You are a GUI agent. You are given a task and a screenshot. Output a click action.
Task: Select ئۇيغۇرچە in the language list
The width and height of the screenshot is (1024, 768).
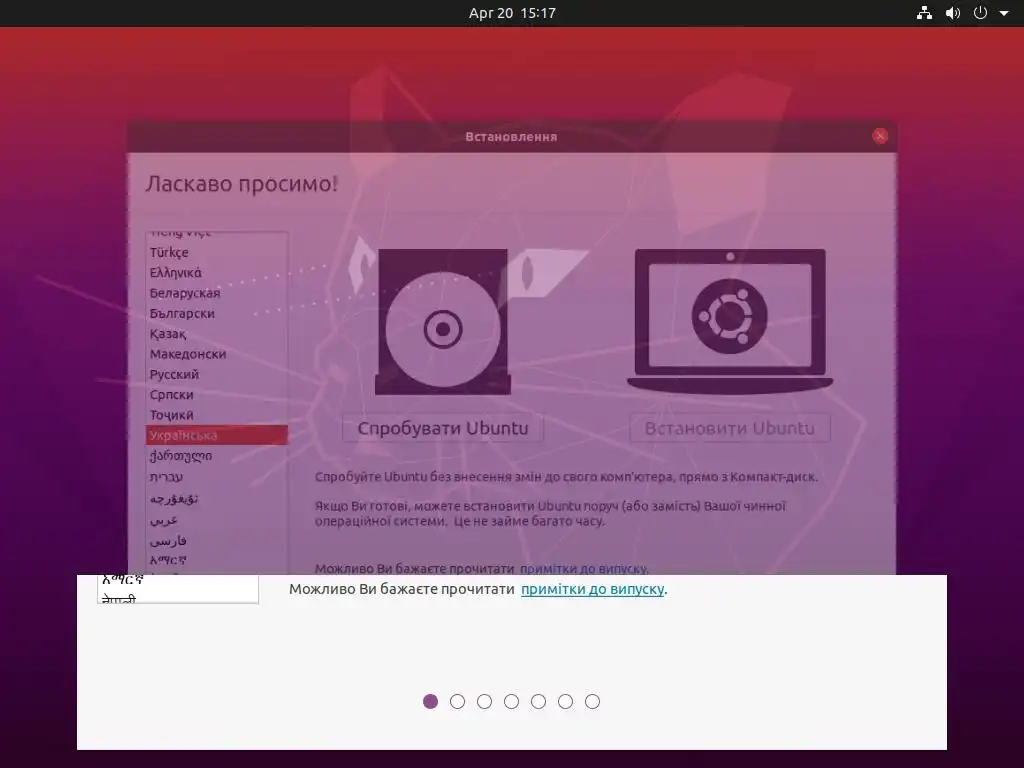pyautogui.click(x=217, y=498)
